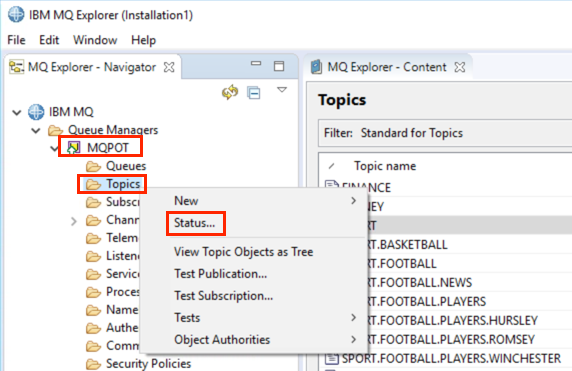Collapse the IBM MQ tree node
This screenshot has height=371, width=572.
pyautogui.click(x=17, y=112)
